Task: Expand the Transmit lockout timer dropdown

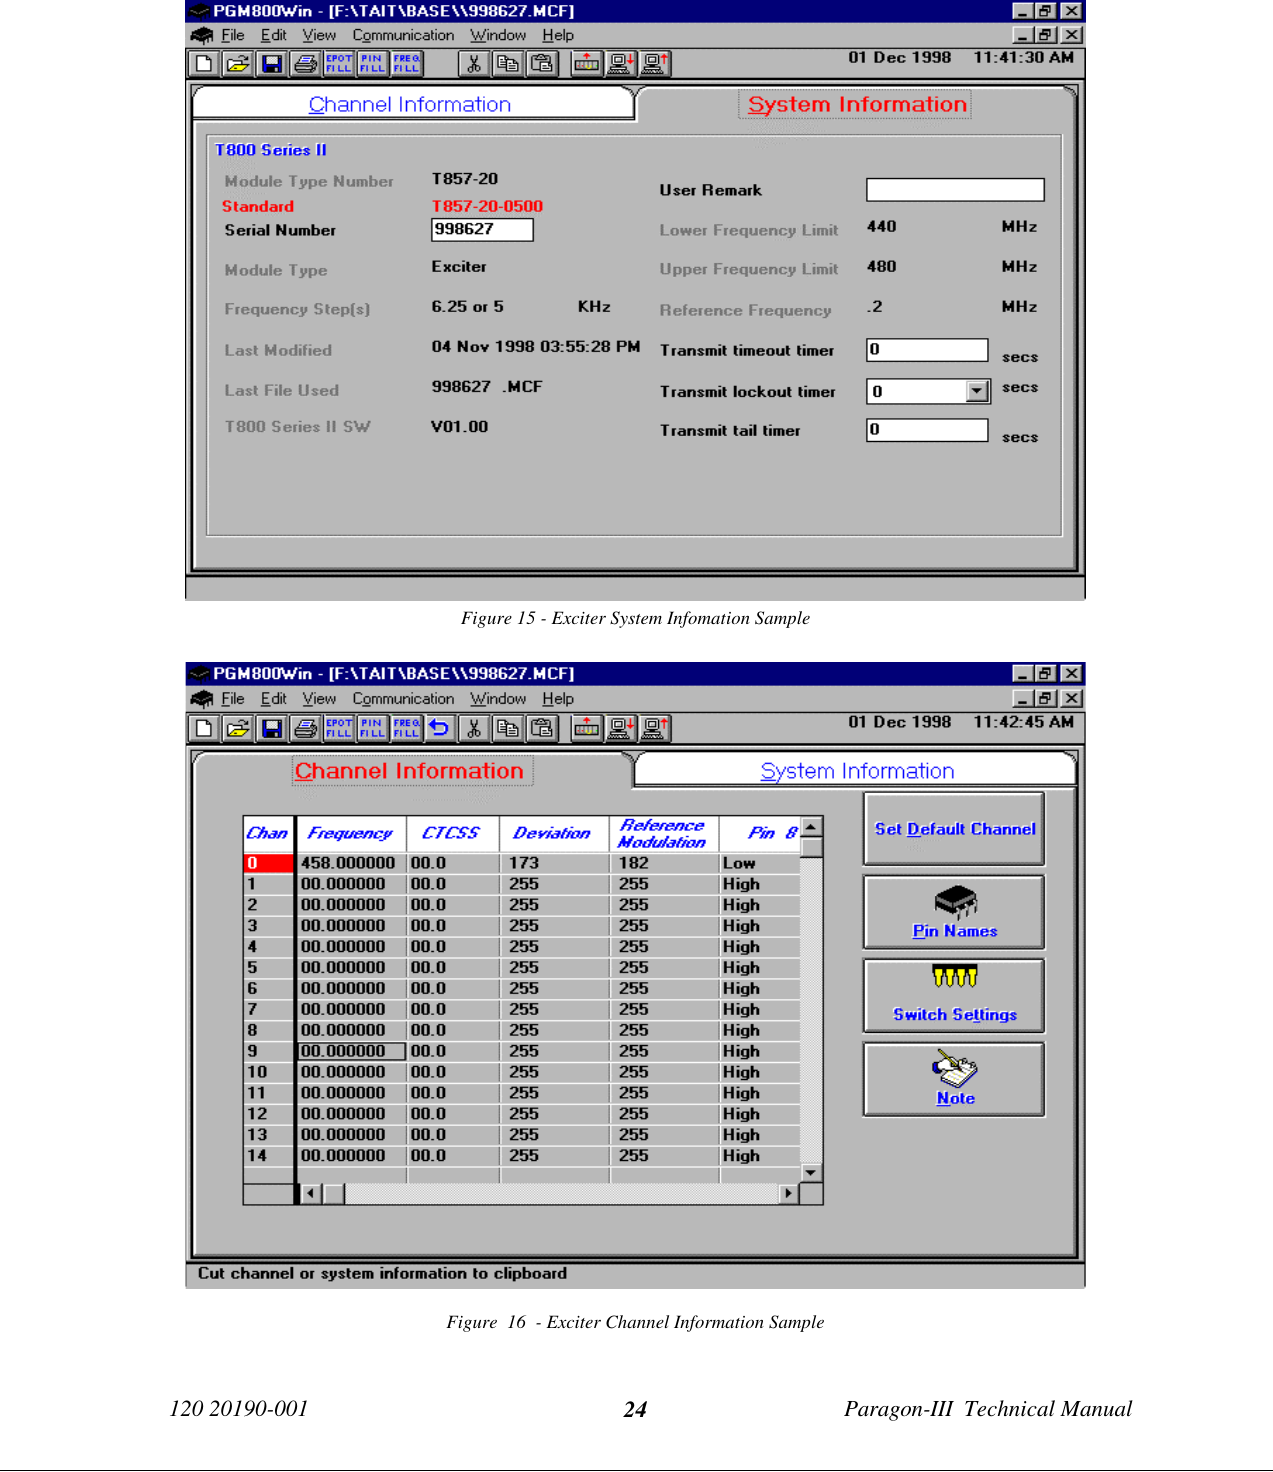Action: tap(978, 391)
